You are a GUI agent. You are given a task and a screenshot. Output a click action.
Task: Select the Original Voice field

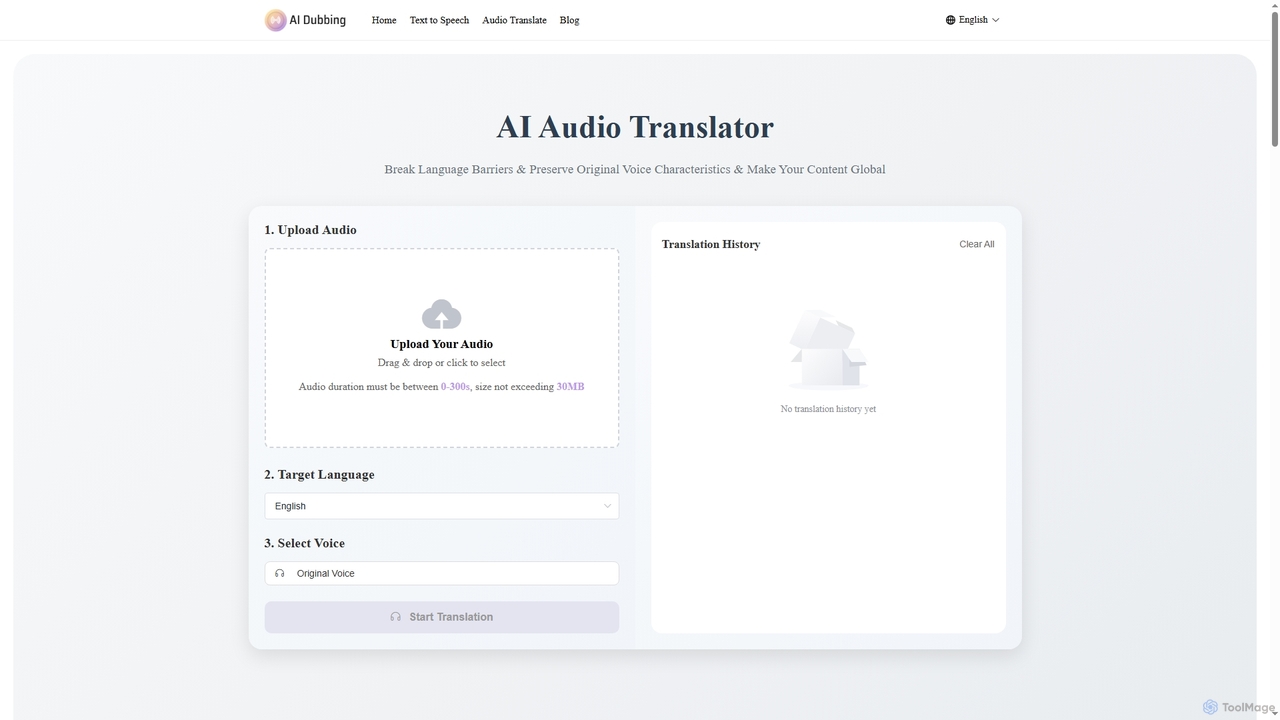tap(441, 573)
